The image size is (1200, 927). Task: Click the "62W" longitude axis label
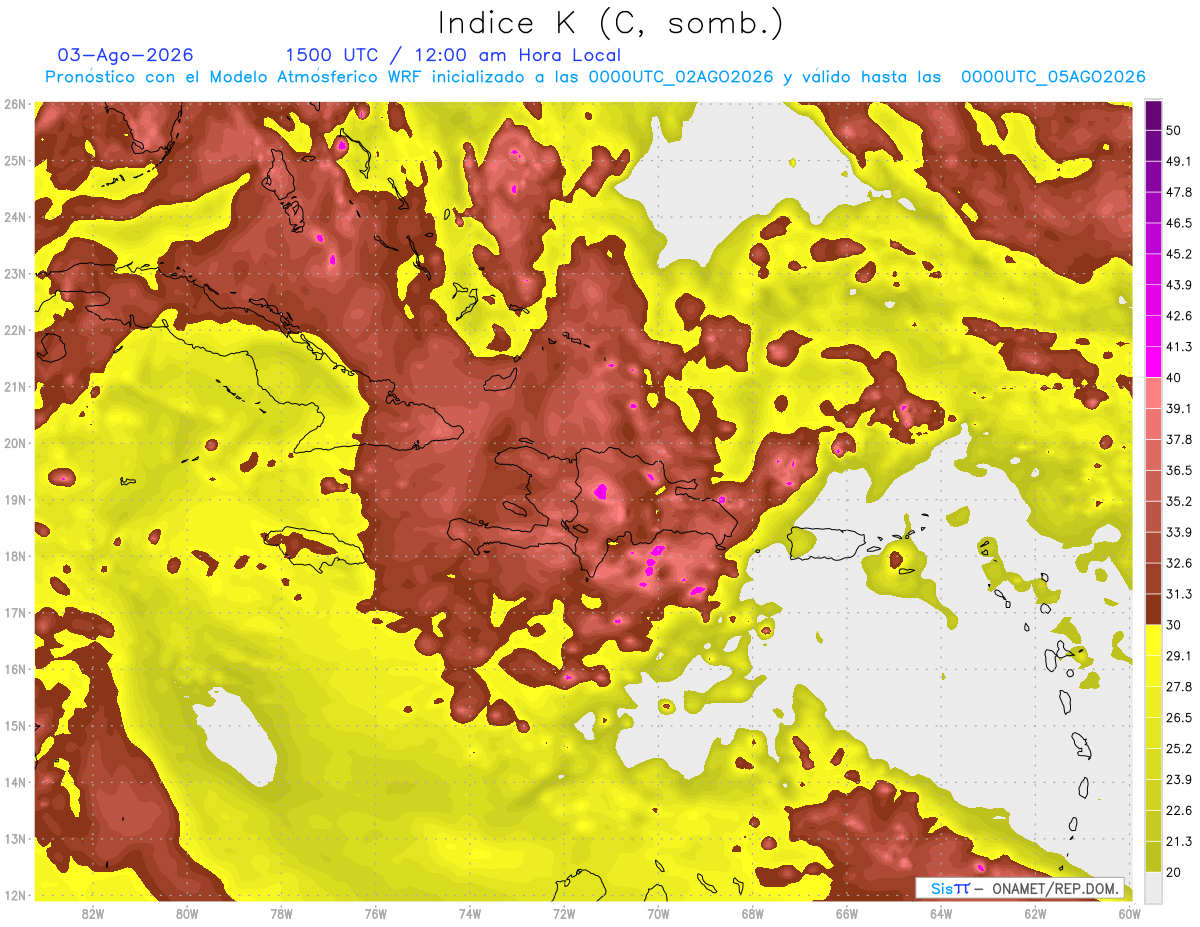coord(1035,914)
